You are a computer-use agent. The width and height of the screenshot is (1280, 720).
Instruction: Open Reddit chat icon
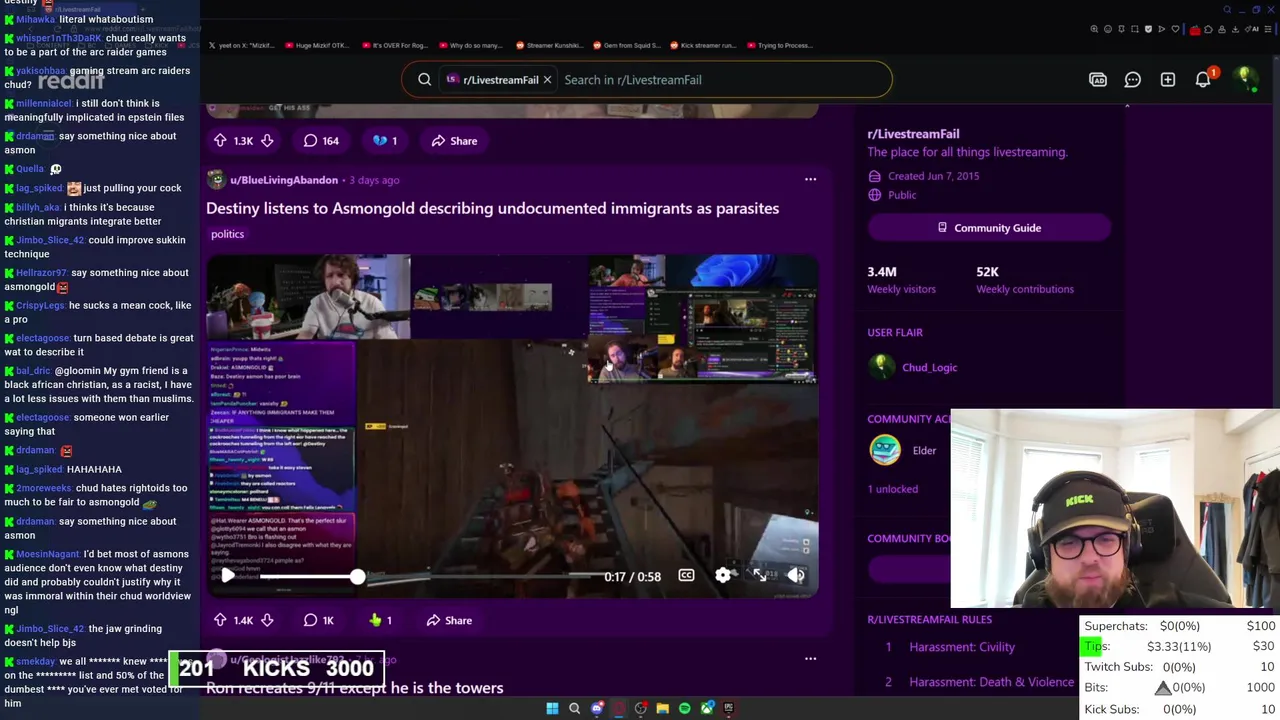pos(1133,79)
